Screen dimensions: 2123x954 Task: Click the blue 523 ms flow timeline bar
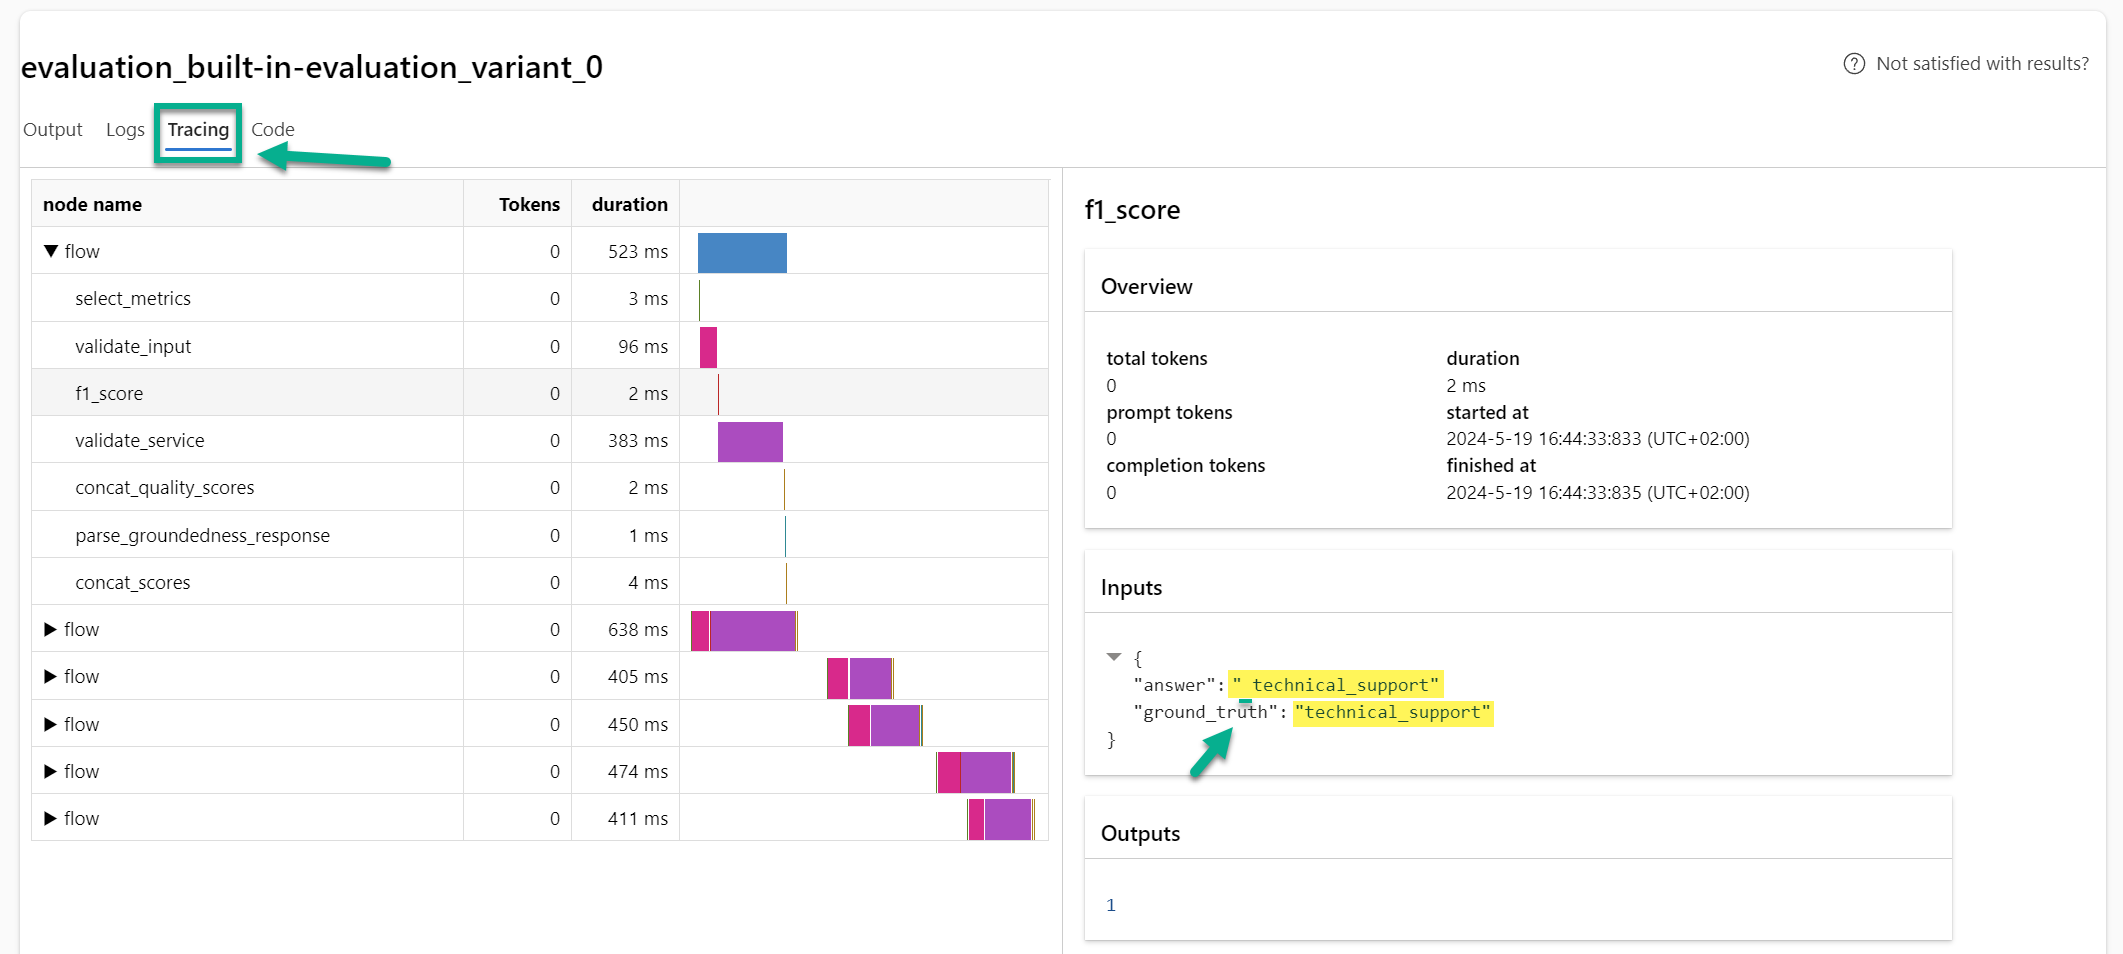742,253
